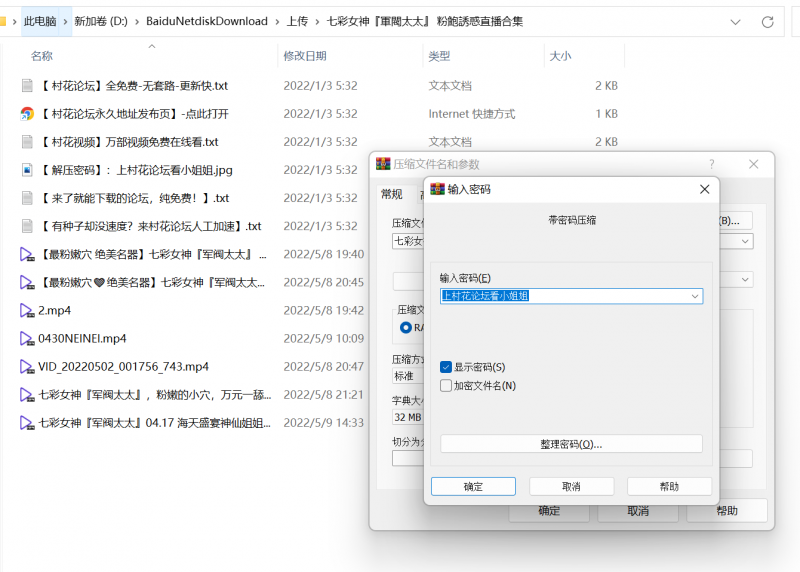Image resolution: width=800 pixels, height=572 pixels.
Task: Click the question mark help icon in title bar
Action: (712, 163)
